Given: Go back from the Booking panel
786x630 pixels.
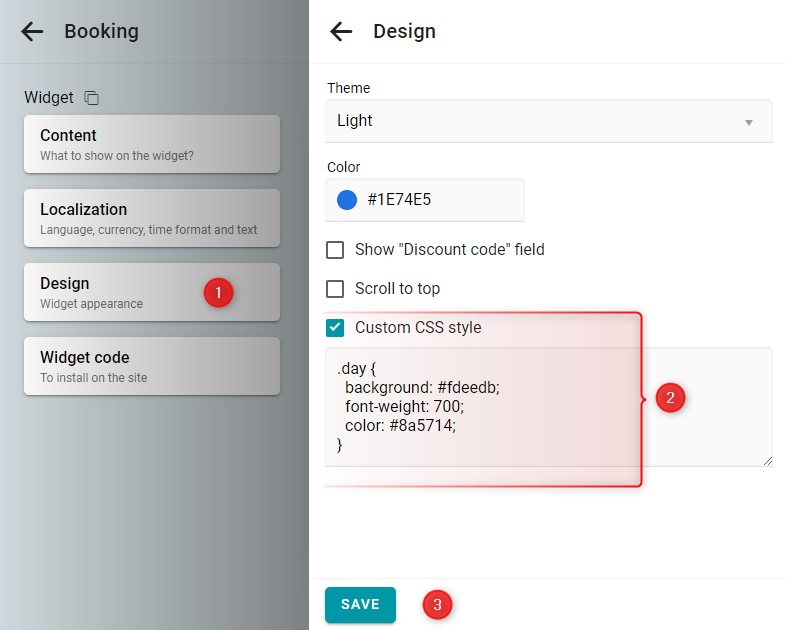Looking at the screenshot, I should (x=32, y=32).
